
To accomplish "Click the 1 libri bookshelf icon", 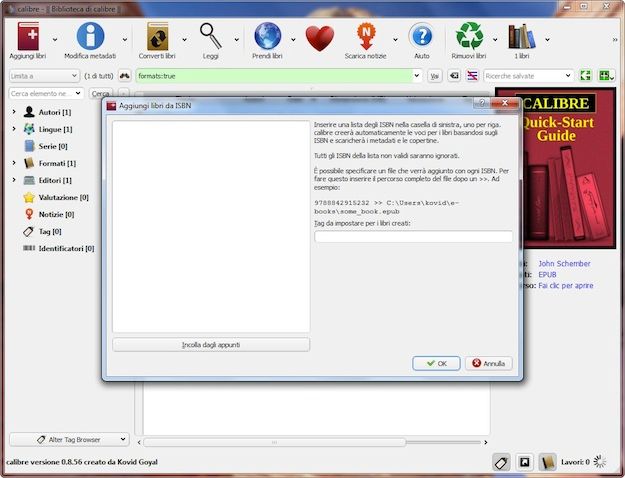I will pos(522,36).
